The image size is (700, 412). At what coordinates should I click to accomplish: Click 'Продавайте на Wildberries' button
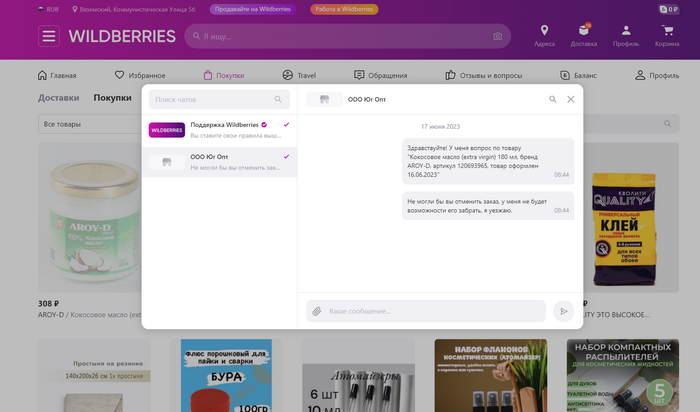(253, 9)
